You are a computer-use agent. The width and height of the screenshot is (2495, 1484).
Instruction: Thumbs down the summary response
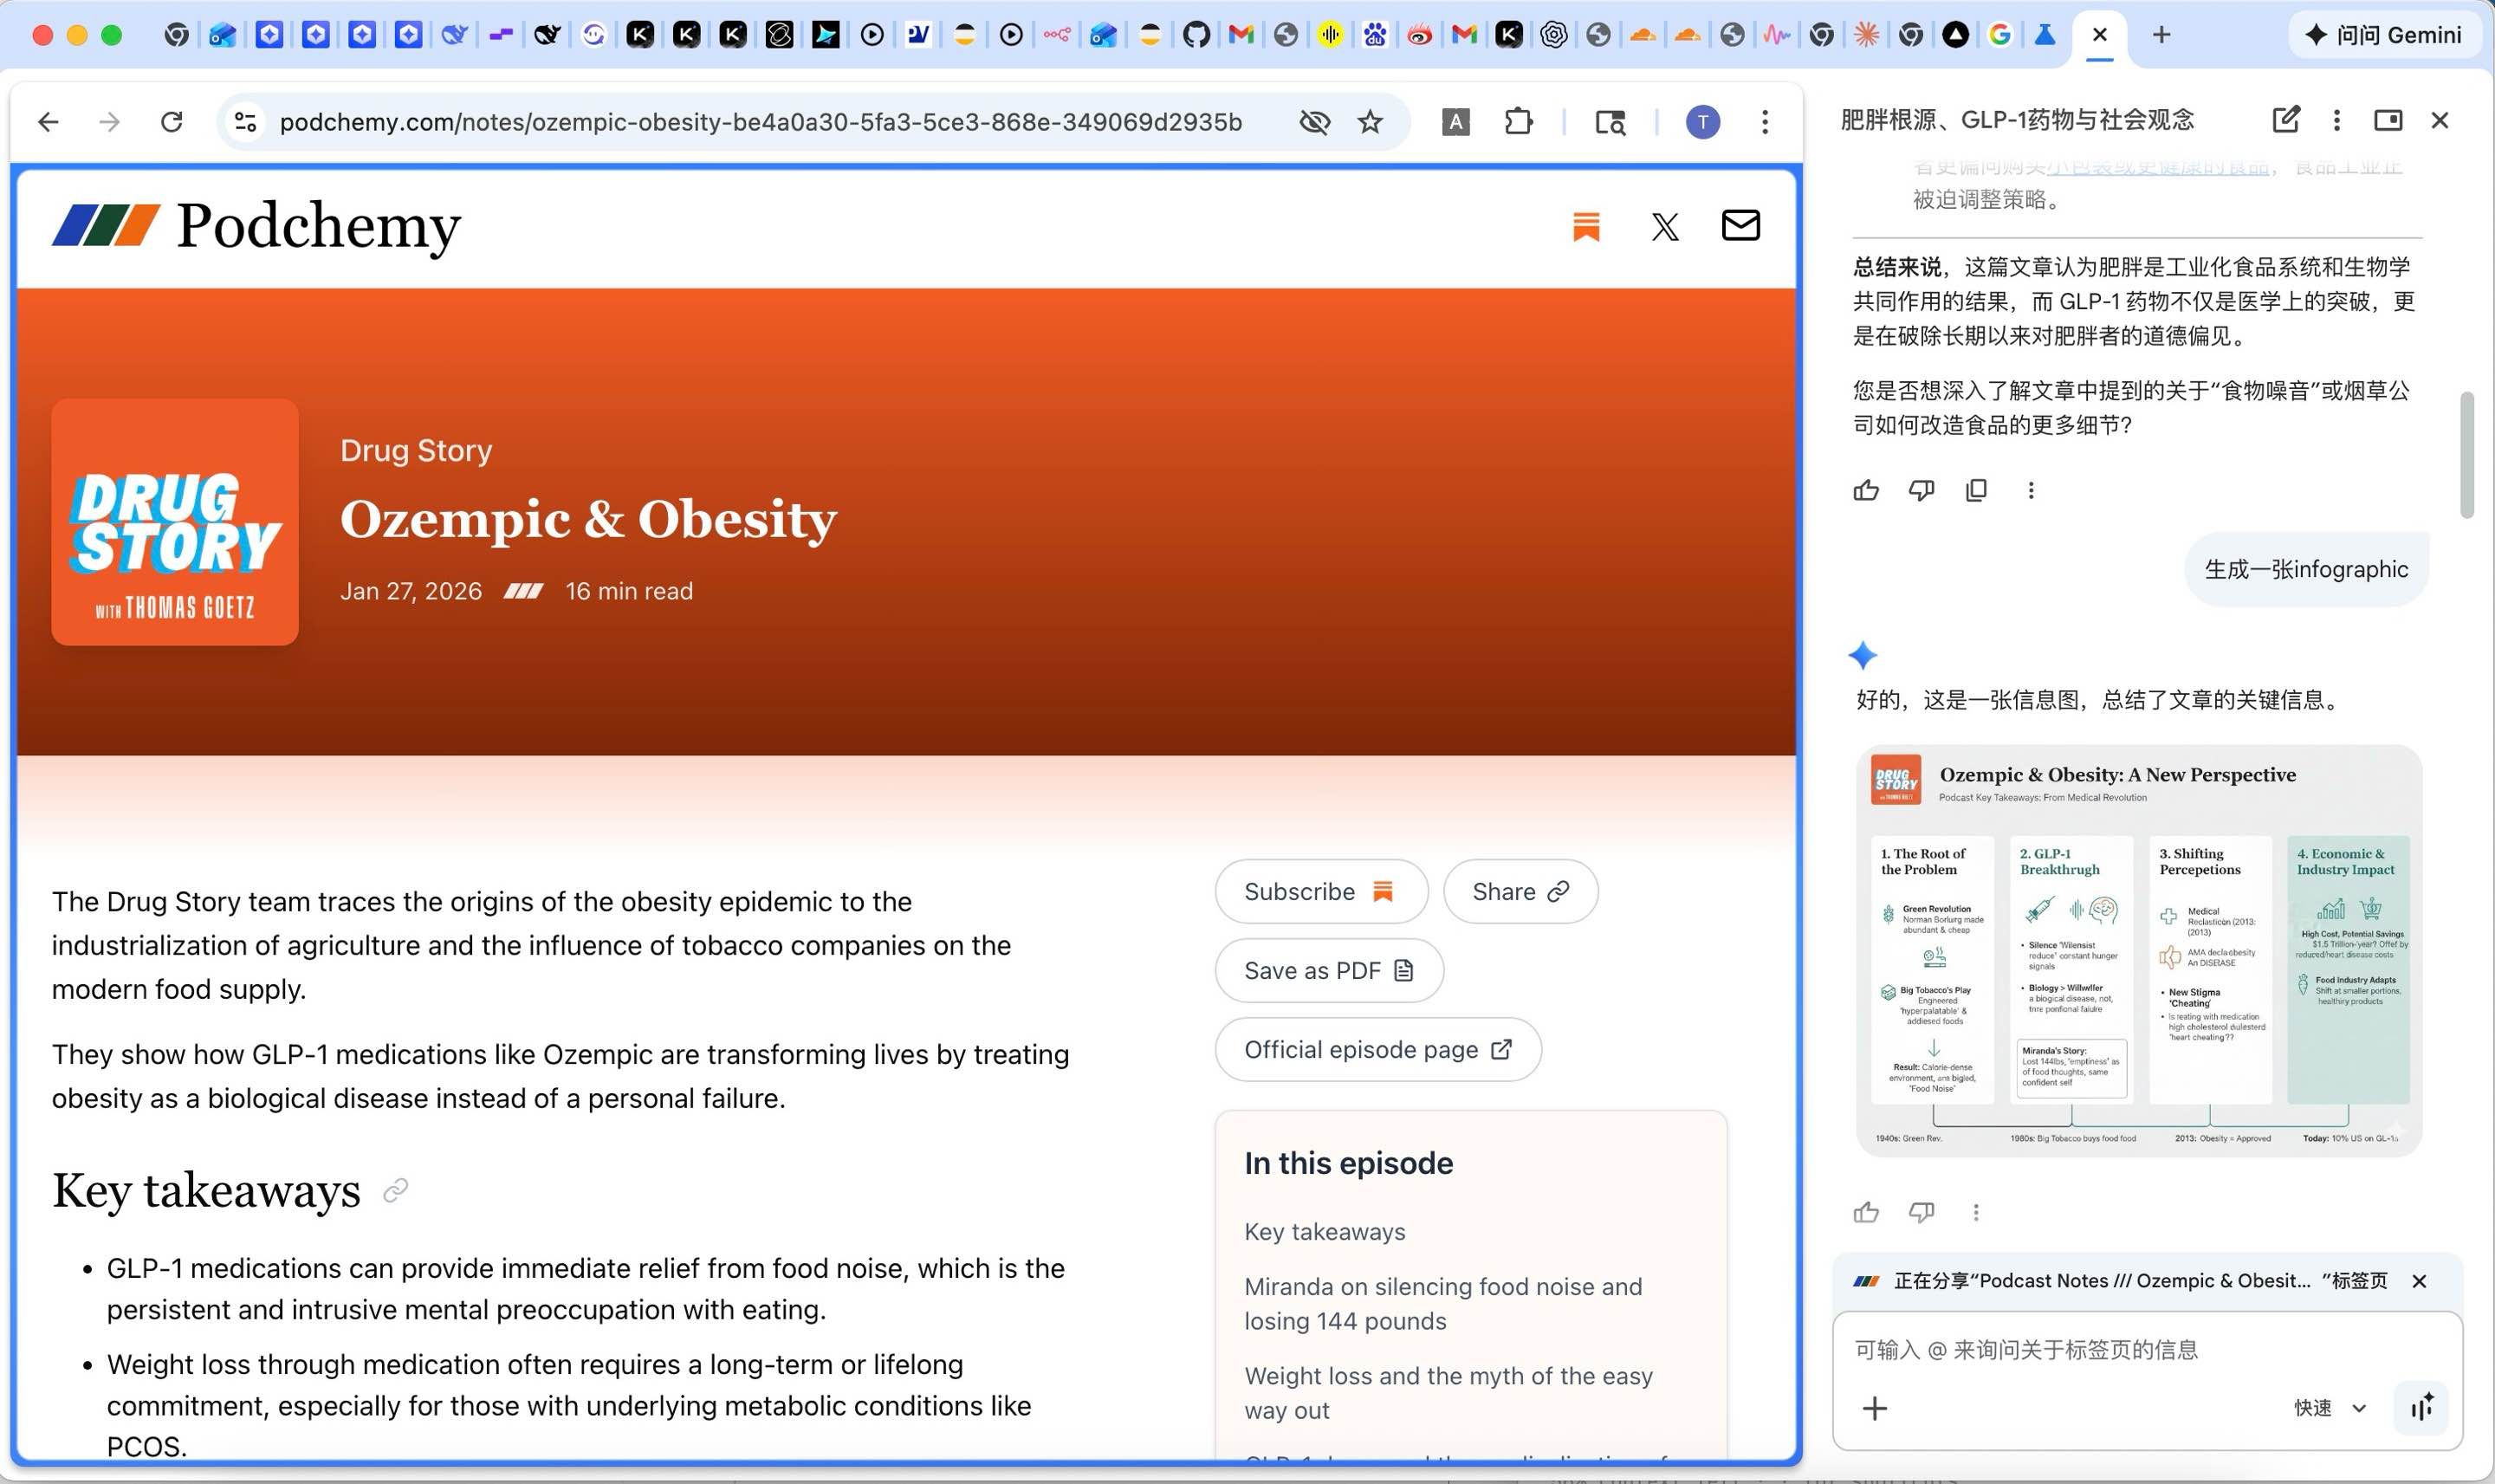click(x=1921, y=490)
